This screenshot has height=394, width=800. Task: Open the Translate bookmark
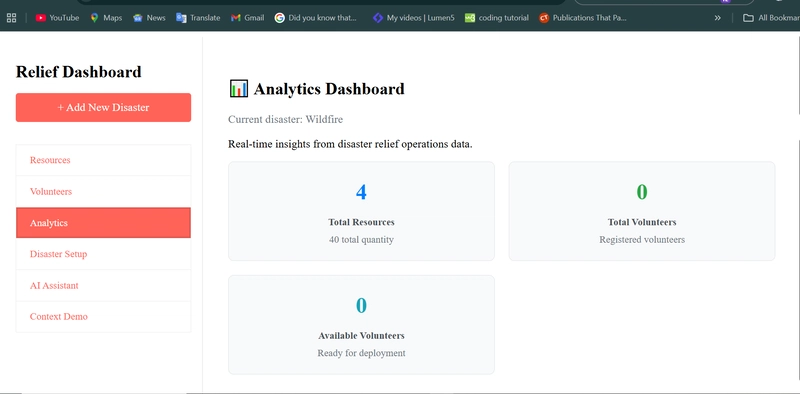pos(198,18)
